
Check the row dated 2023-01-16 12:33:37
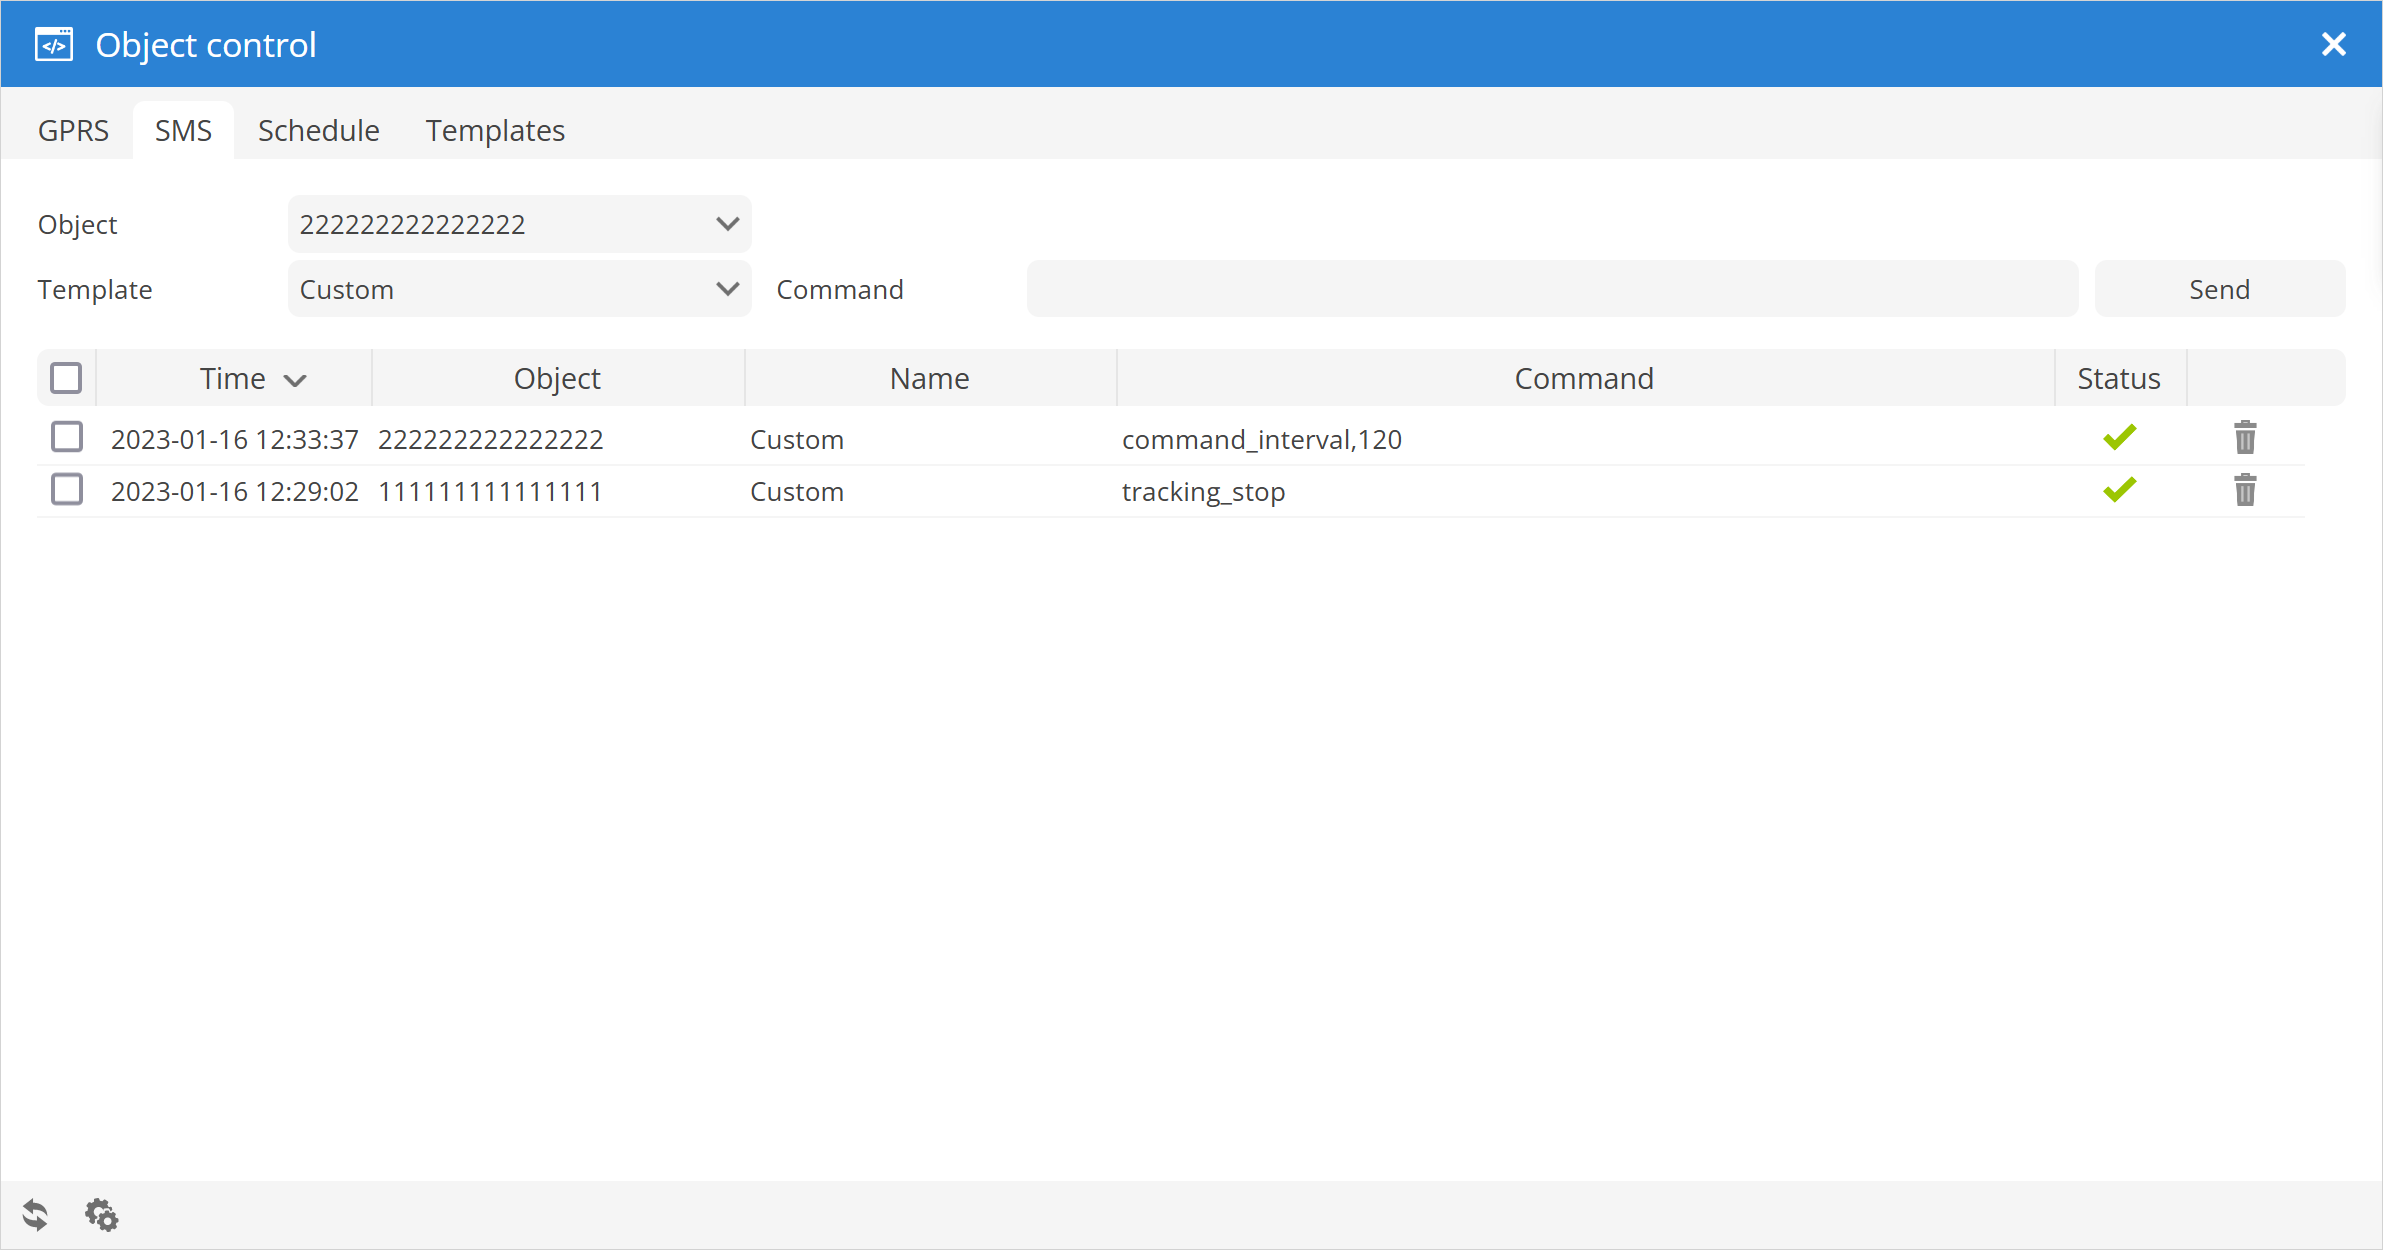(x=67, y=437)
